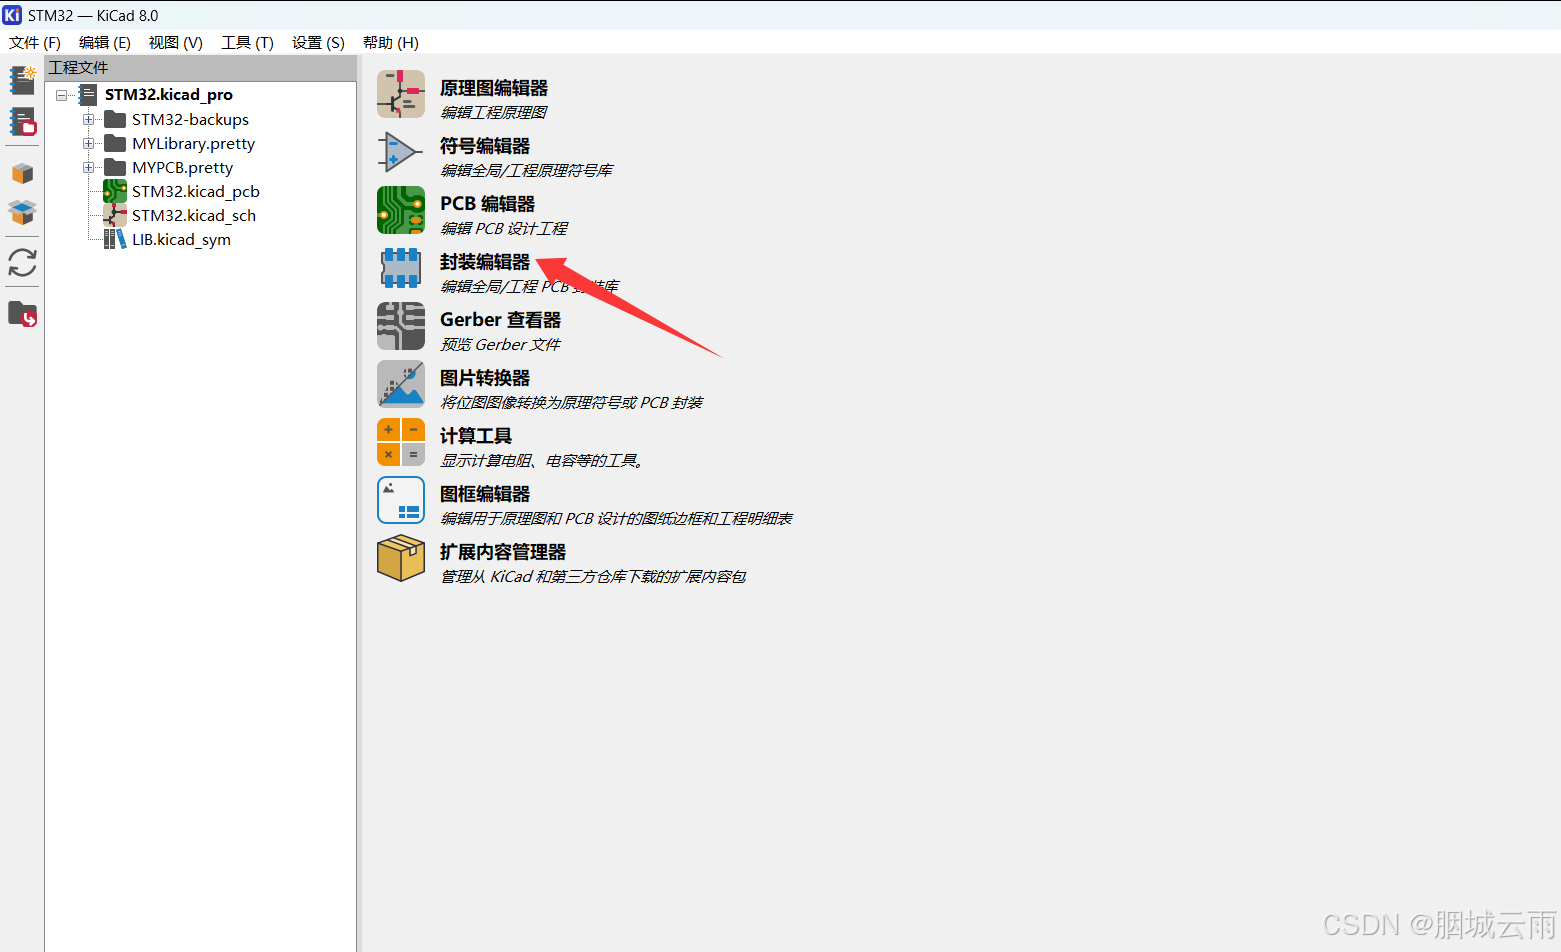Screen dimensions: 1561x952
Task: Select LIB.kicad_sym in the tree
Action: [181, 240]
